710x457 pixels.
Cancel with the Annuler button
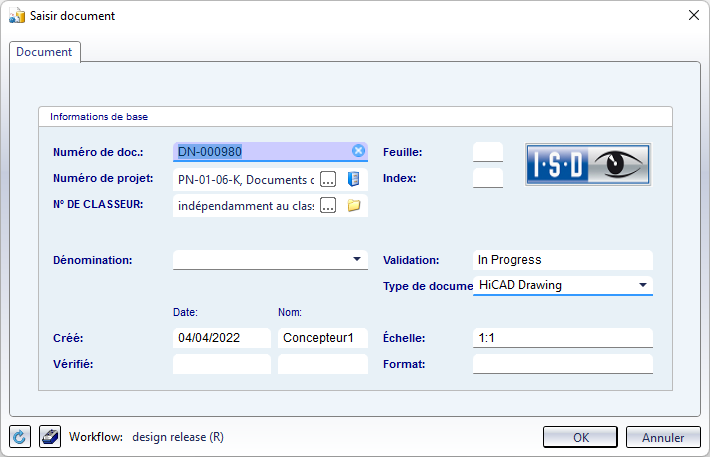663,438
